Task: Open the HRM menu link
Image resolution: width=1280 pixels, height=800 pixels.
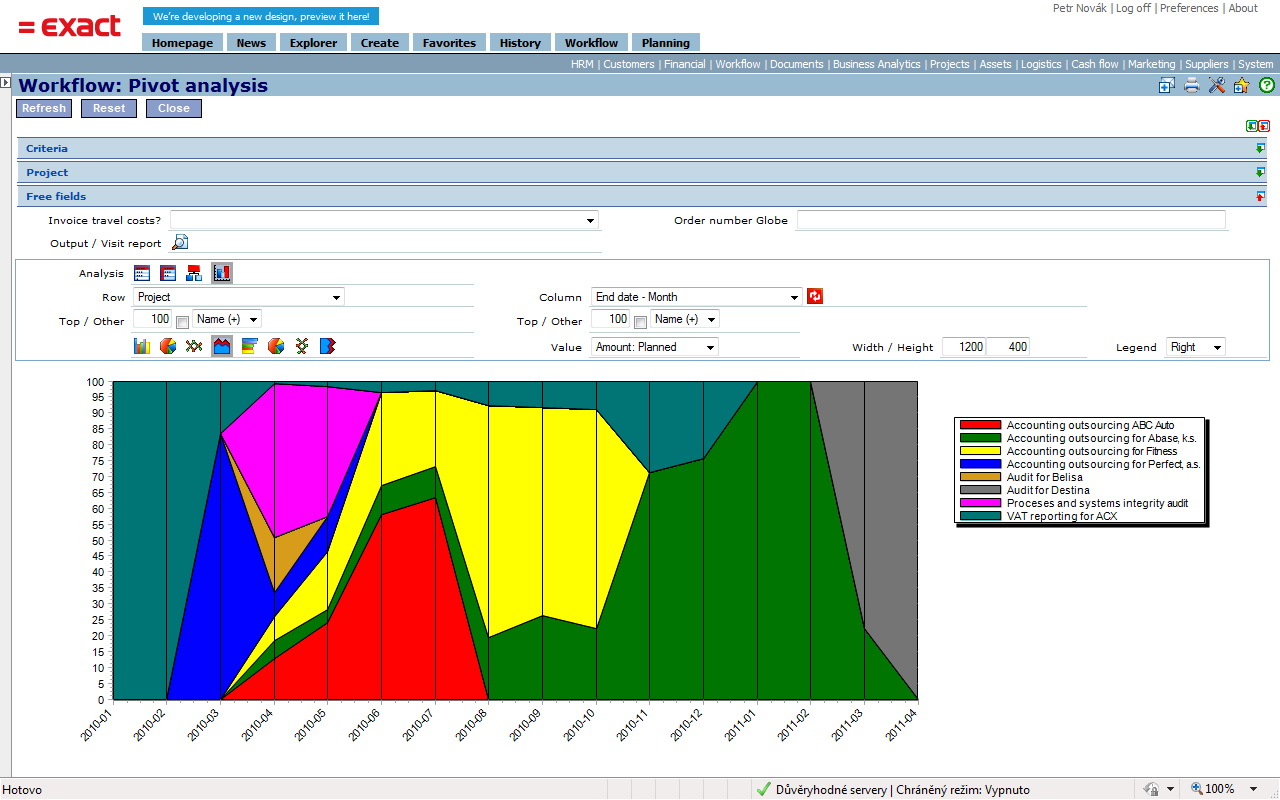Action: (x=582, y=64)
